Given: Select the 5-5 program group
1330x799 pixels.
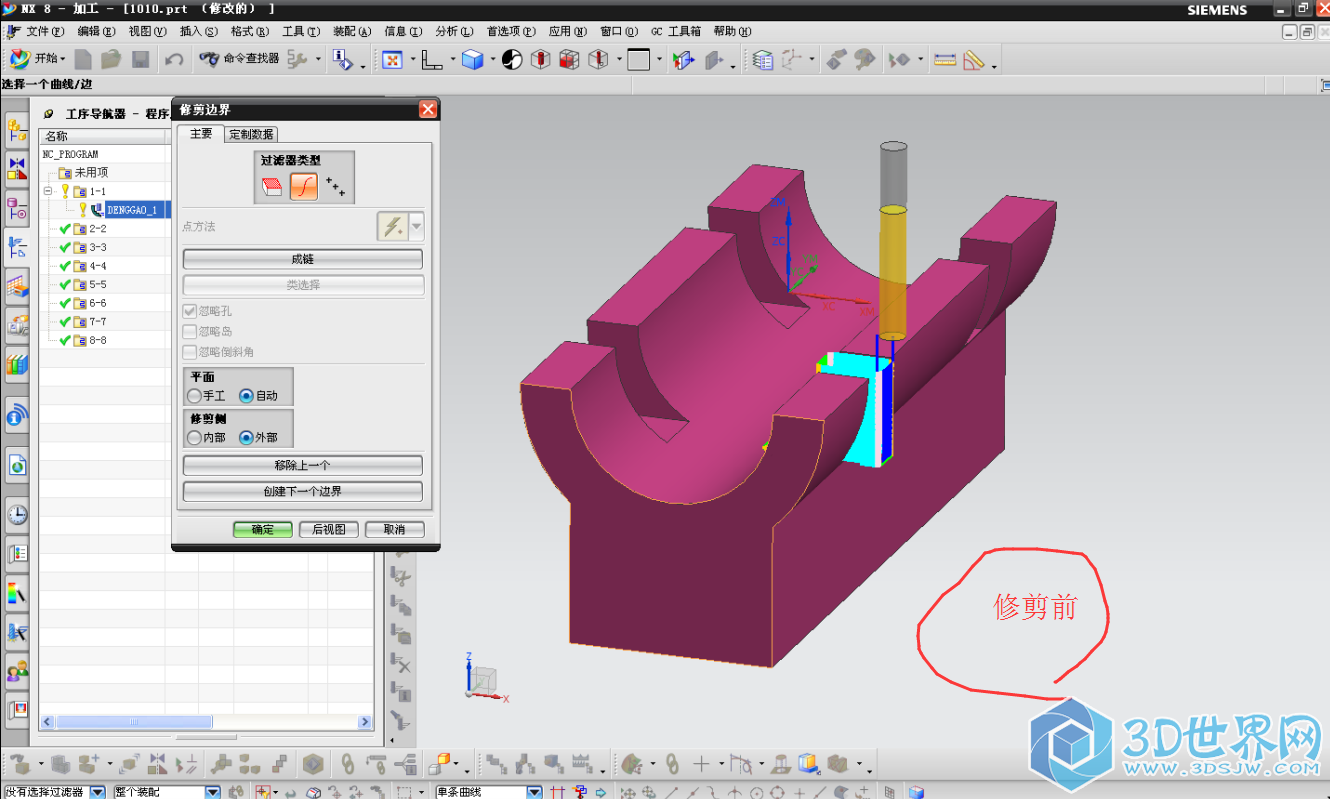Looking at the screenshot, I should click(x=98, y=285).
